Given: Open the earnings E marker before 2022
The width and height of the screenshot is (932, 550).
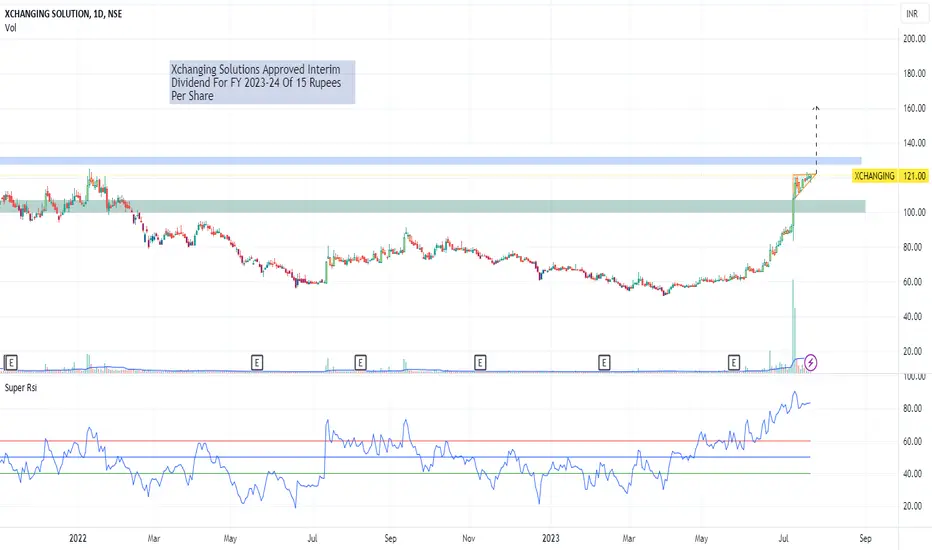Looking at the screenshot, I should [x=11, y=362].
